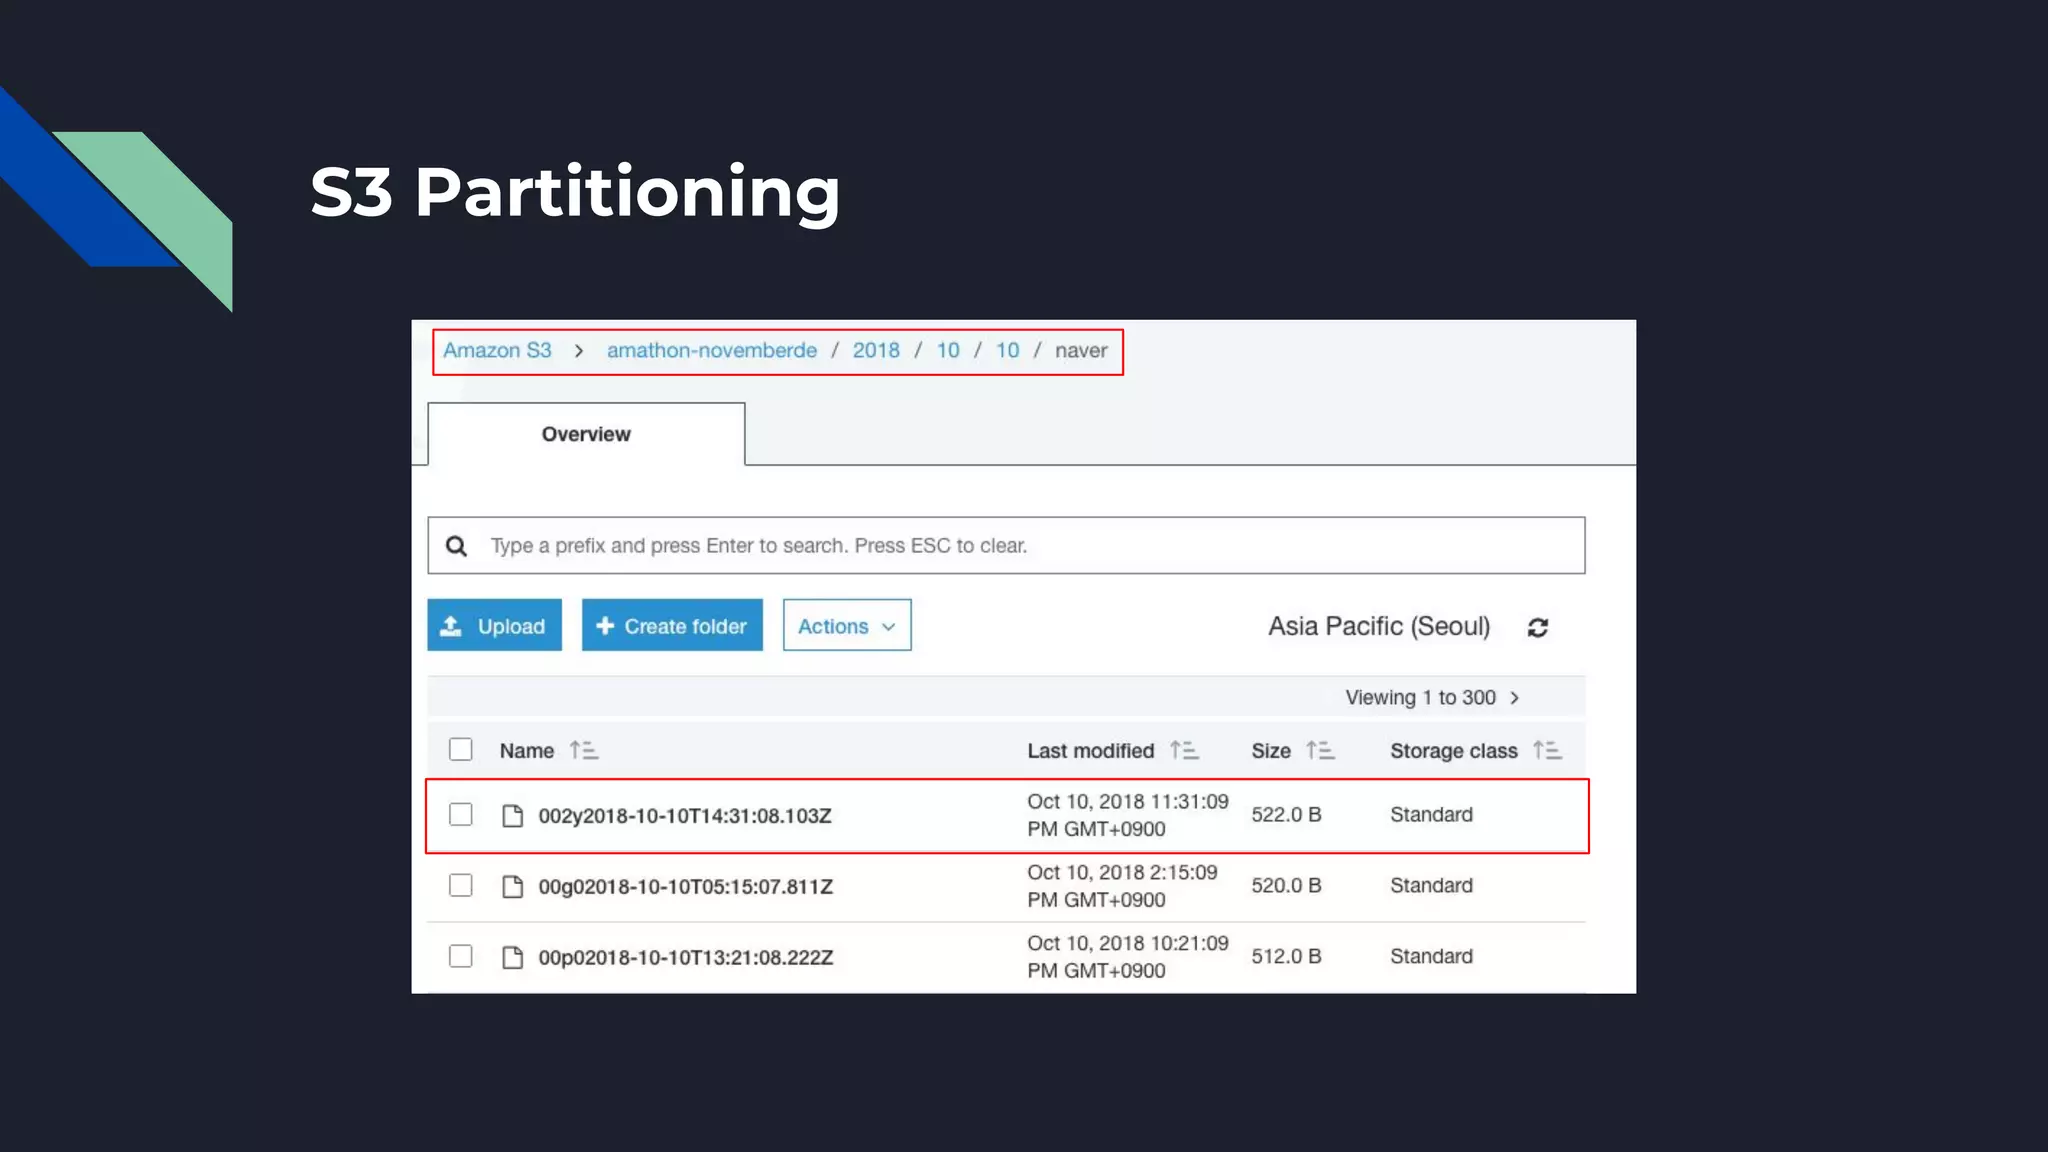Navigate to the 2018 folder breadcrumb
The image size is (2048, 1152).
pyautogui.click(x=875, y=351)
